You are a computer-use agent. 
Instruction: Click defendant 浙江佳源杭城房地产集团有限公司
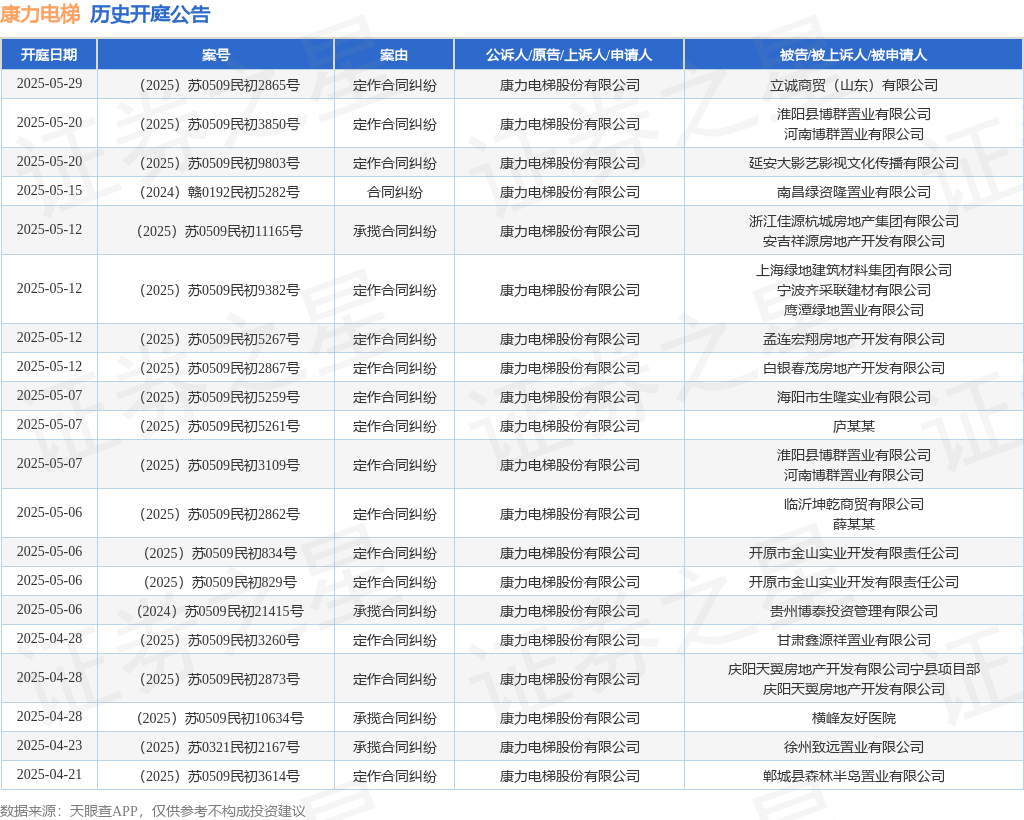tap(854, 221)
